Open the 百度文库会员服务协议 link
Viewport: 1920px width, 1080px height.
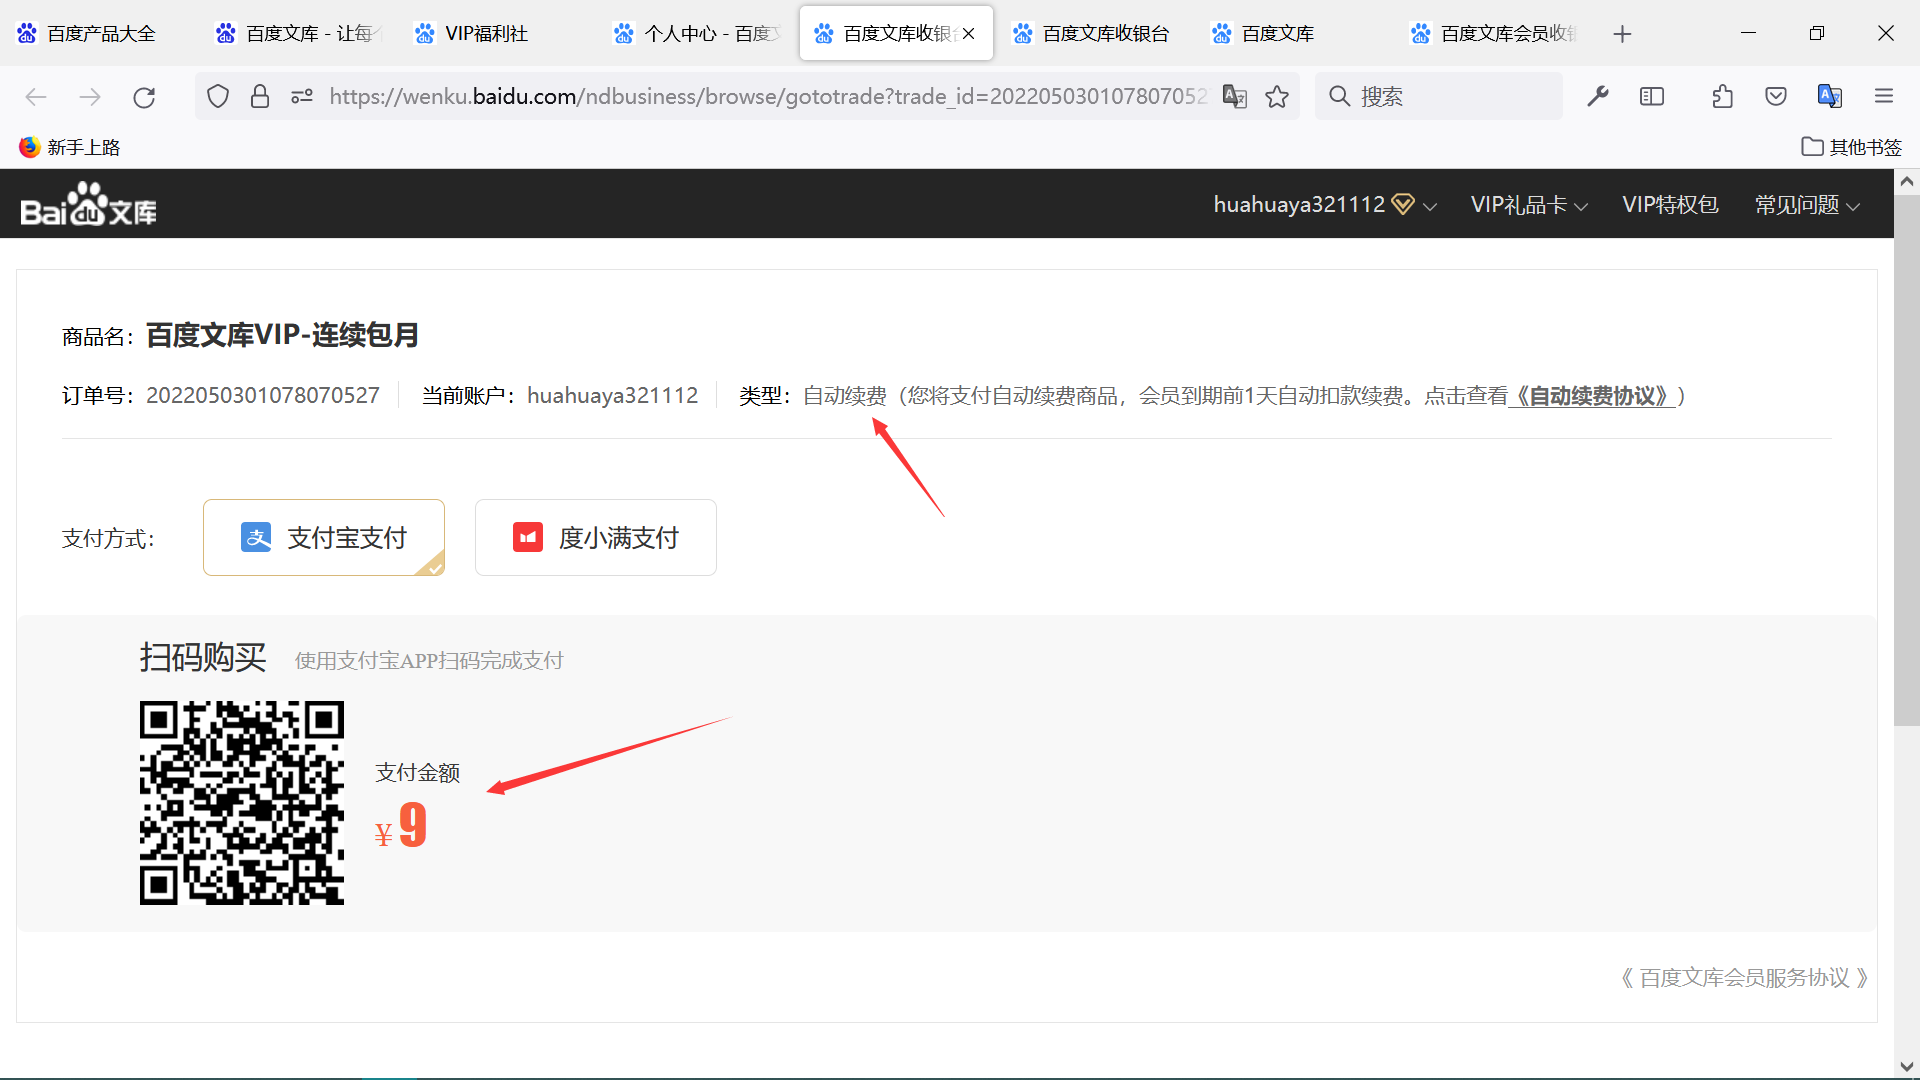click(1744, 978)
